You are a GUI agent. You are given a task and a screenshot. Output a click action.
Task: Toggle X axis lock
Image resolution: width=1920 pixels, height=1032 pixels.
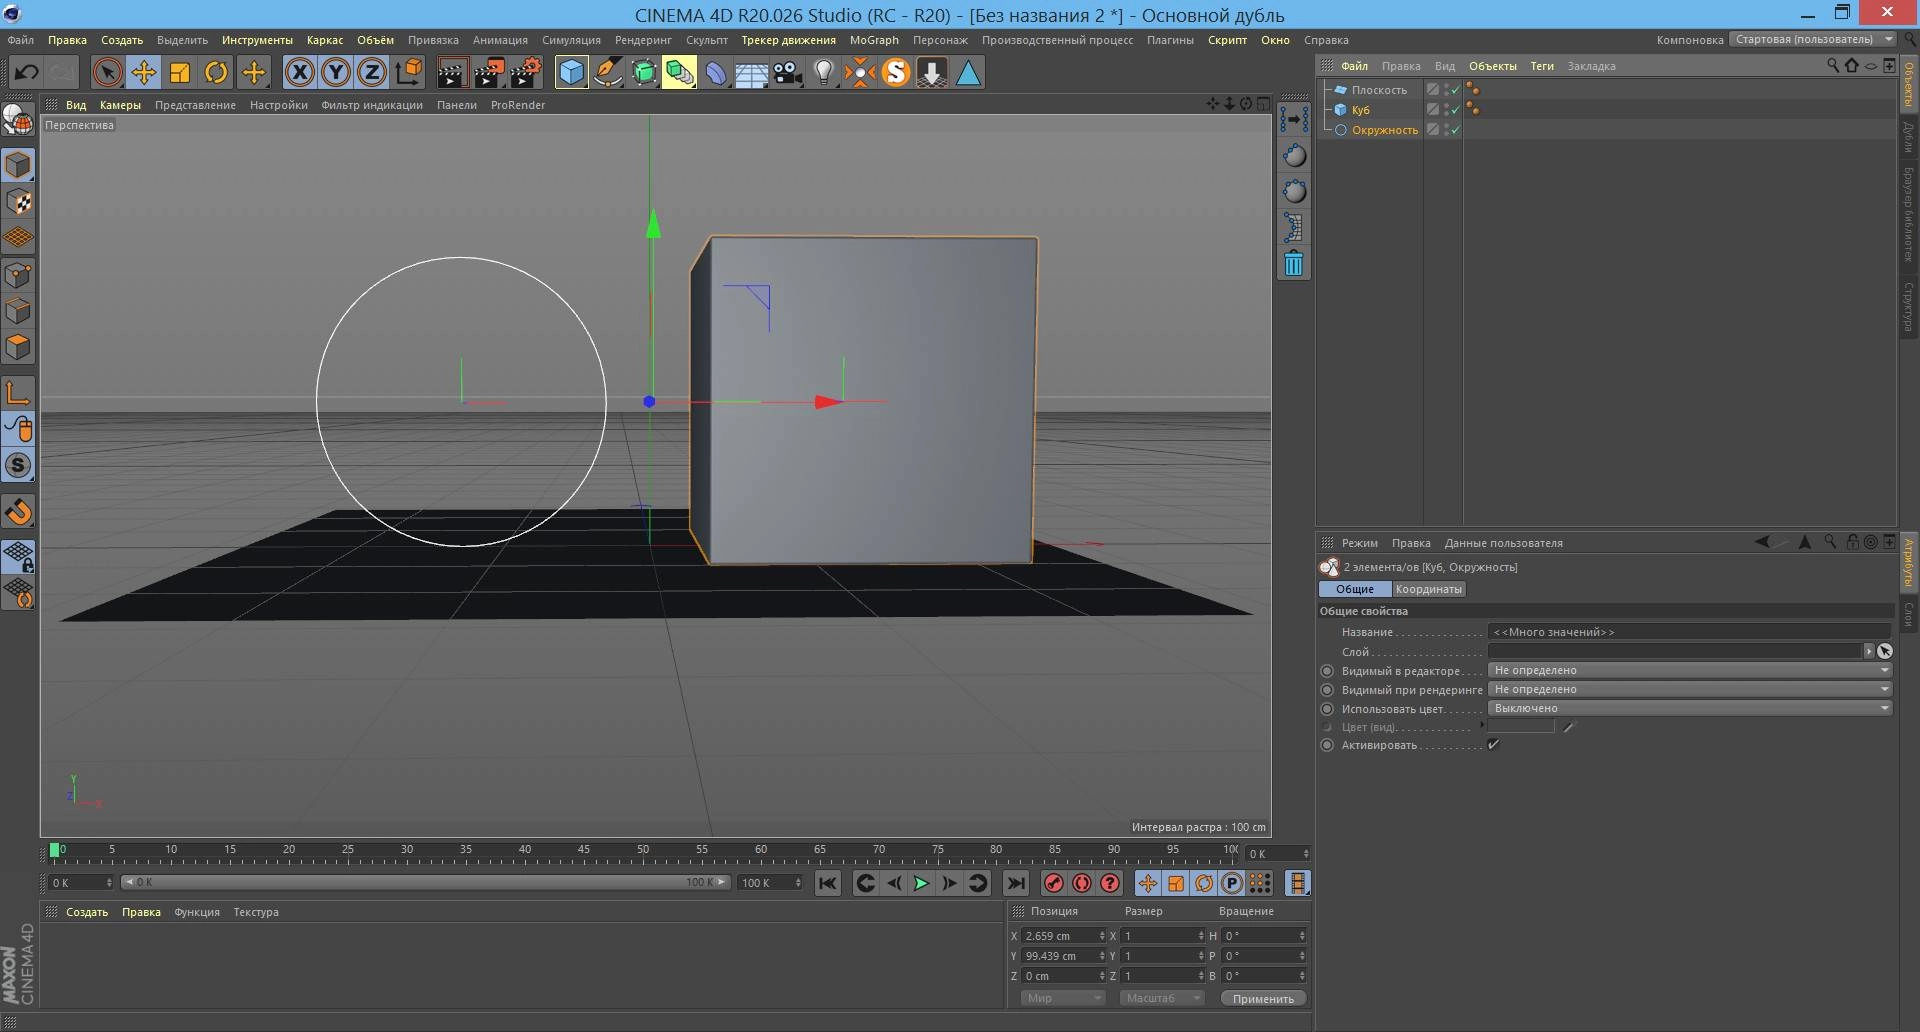coord(299,72)
